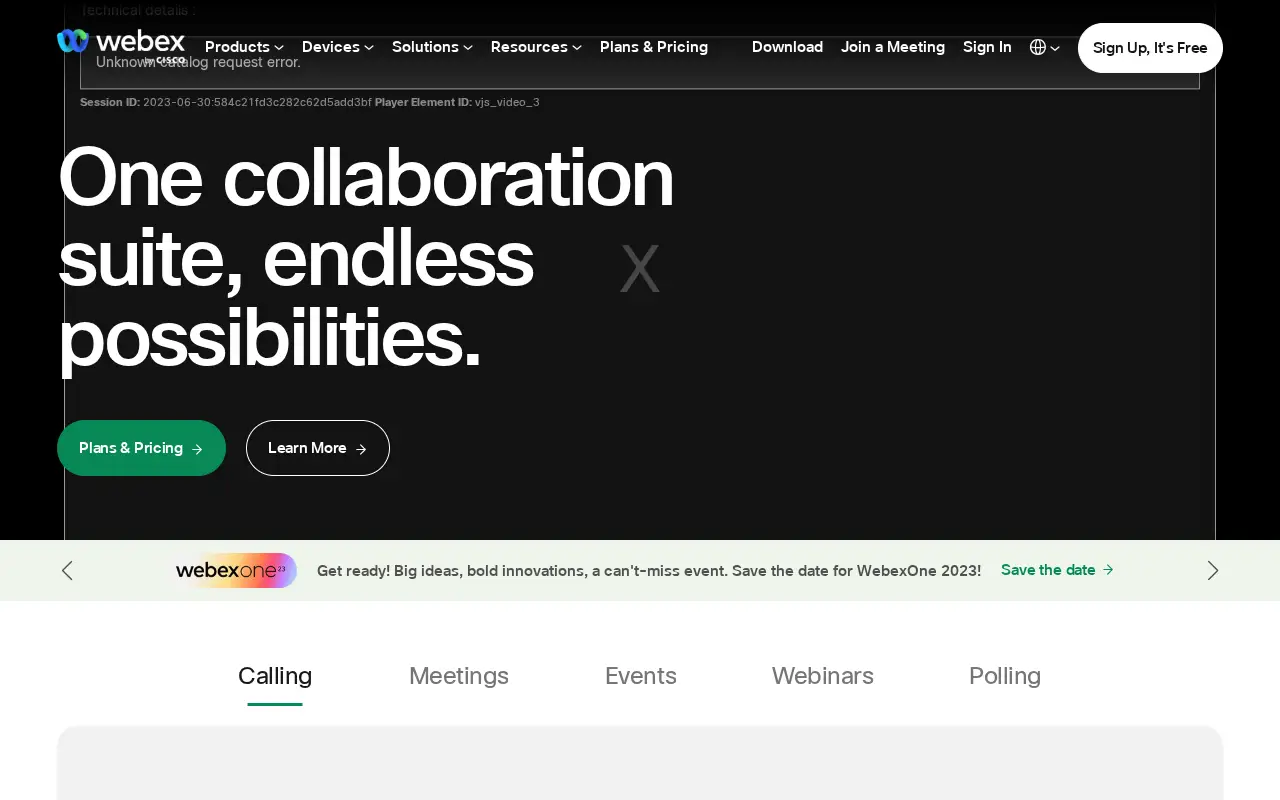The height and width of the screenshot is (800, 1280).
Task: Click the Learn More button
Action: coord(318,448)
